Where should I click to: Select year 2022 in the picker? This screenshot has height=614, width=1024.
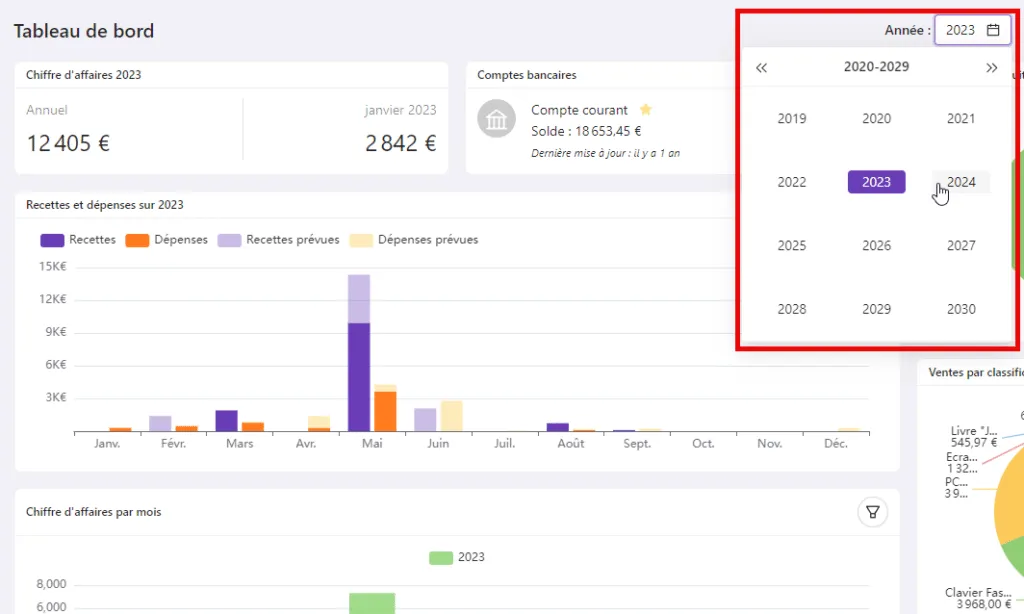pyautogui.click(x=792, y=182)
